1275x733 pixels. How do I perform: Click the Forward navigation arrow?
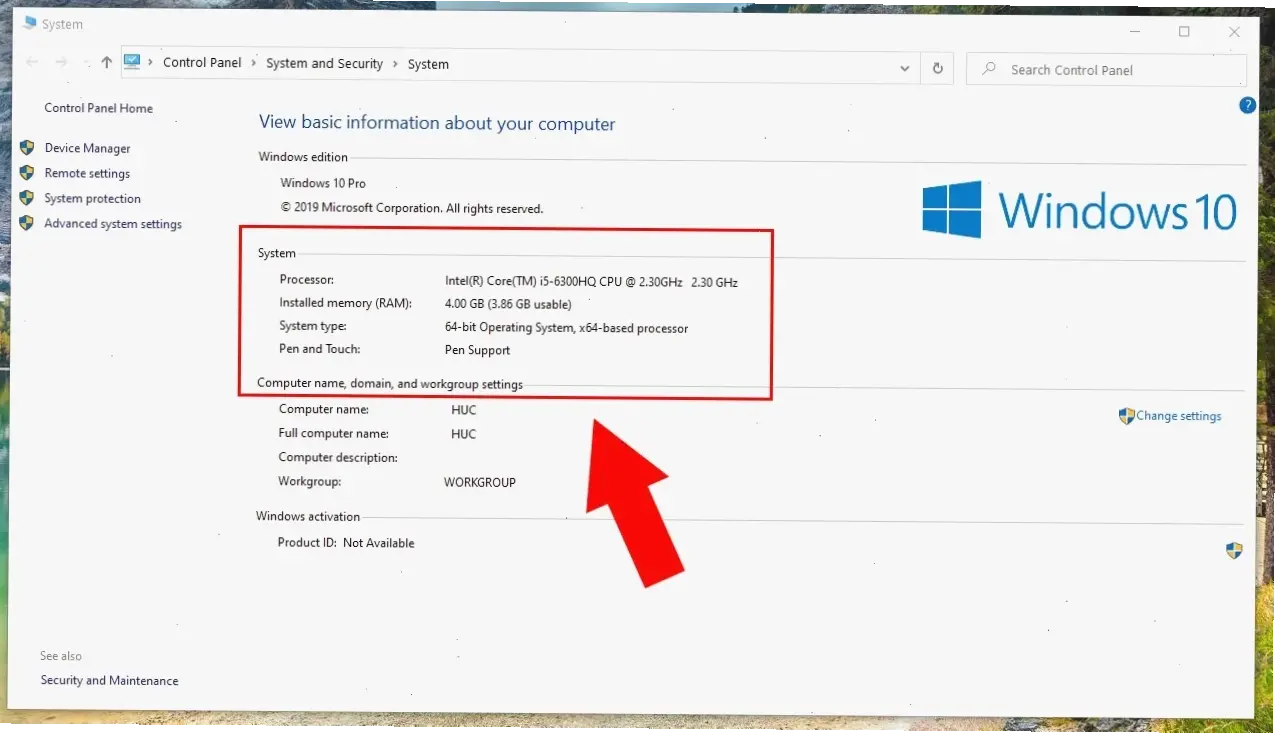pyautogui.click(x=61, y=62)
